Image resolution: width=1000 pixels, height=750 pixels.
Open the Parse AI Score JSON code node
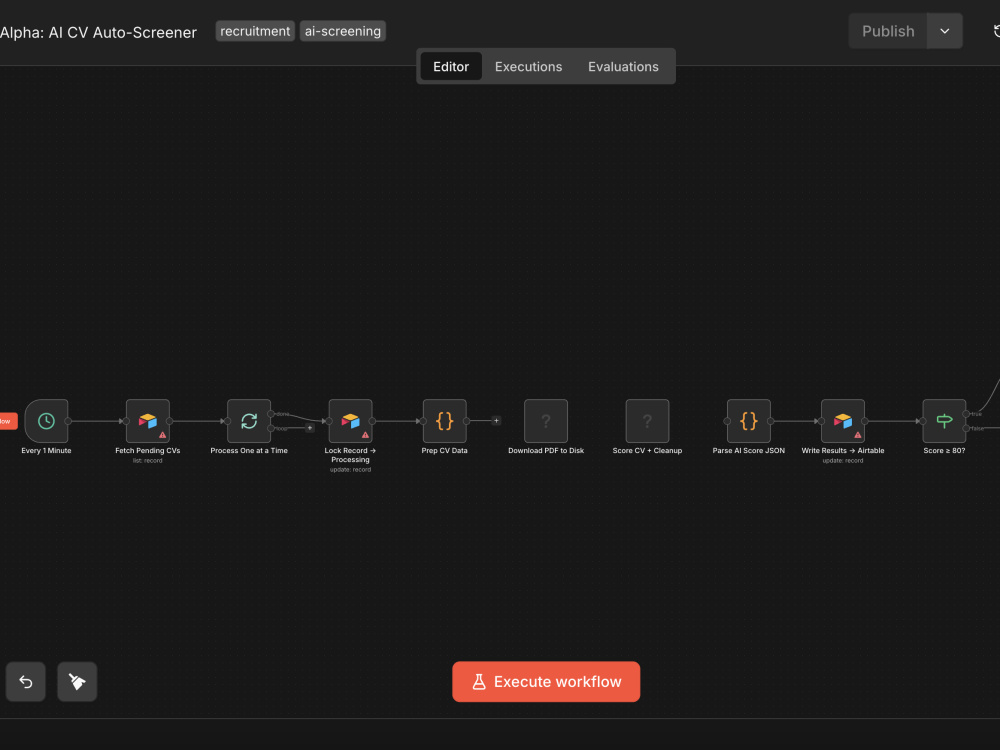pos(749,421)
